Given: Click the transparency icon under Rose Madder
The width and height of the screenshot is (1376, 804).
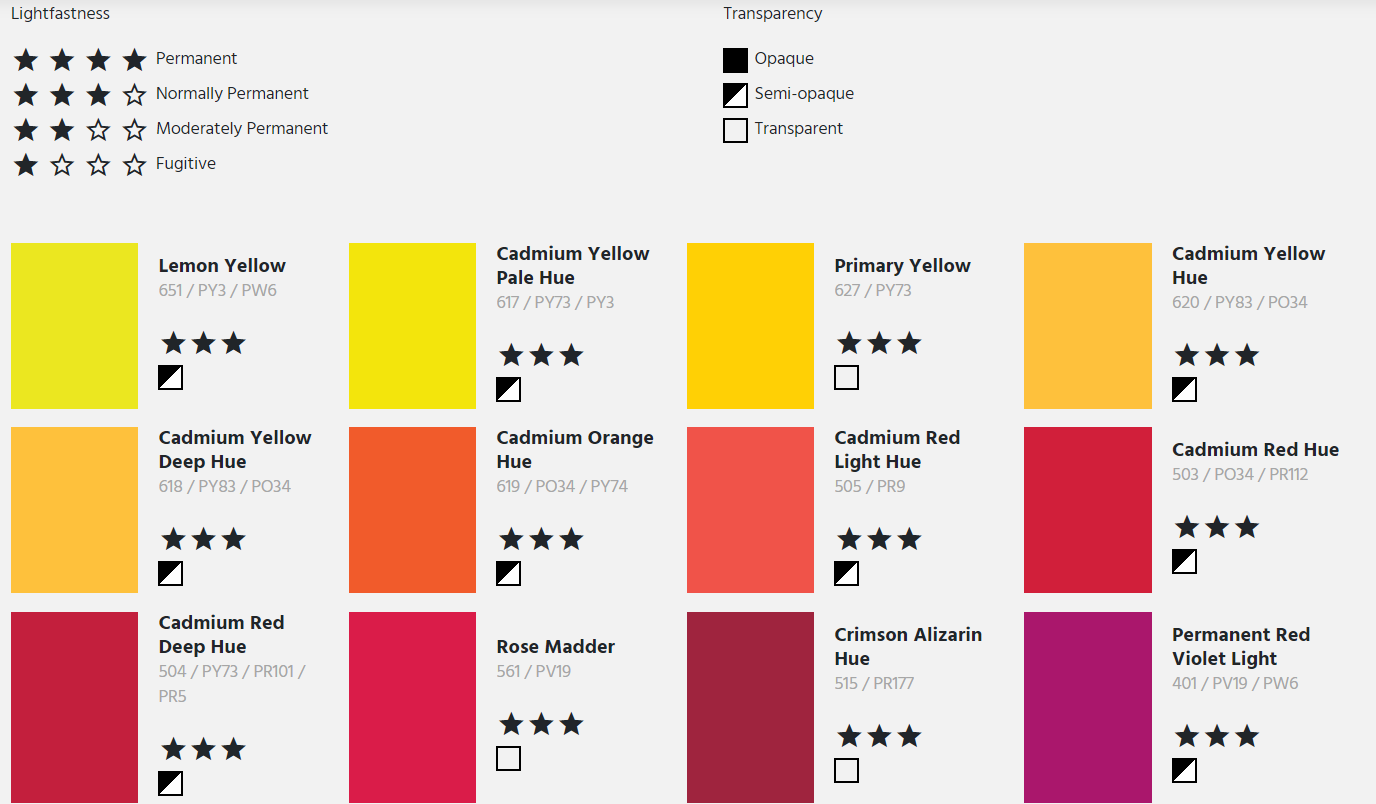Looking at the screenshot, I should click(508, 758).
